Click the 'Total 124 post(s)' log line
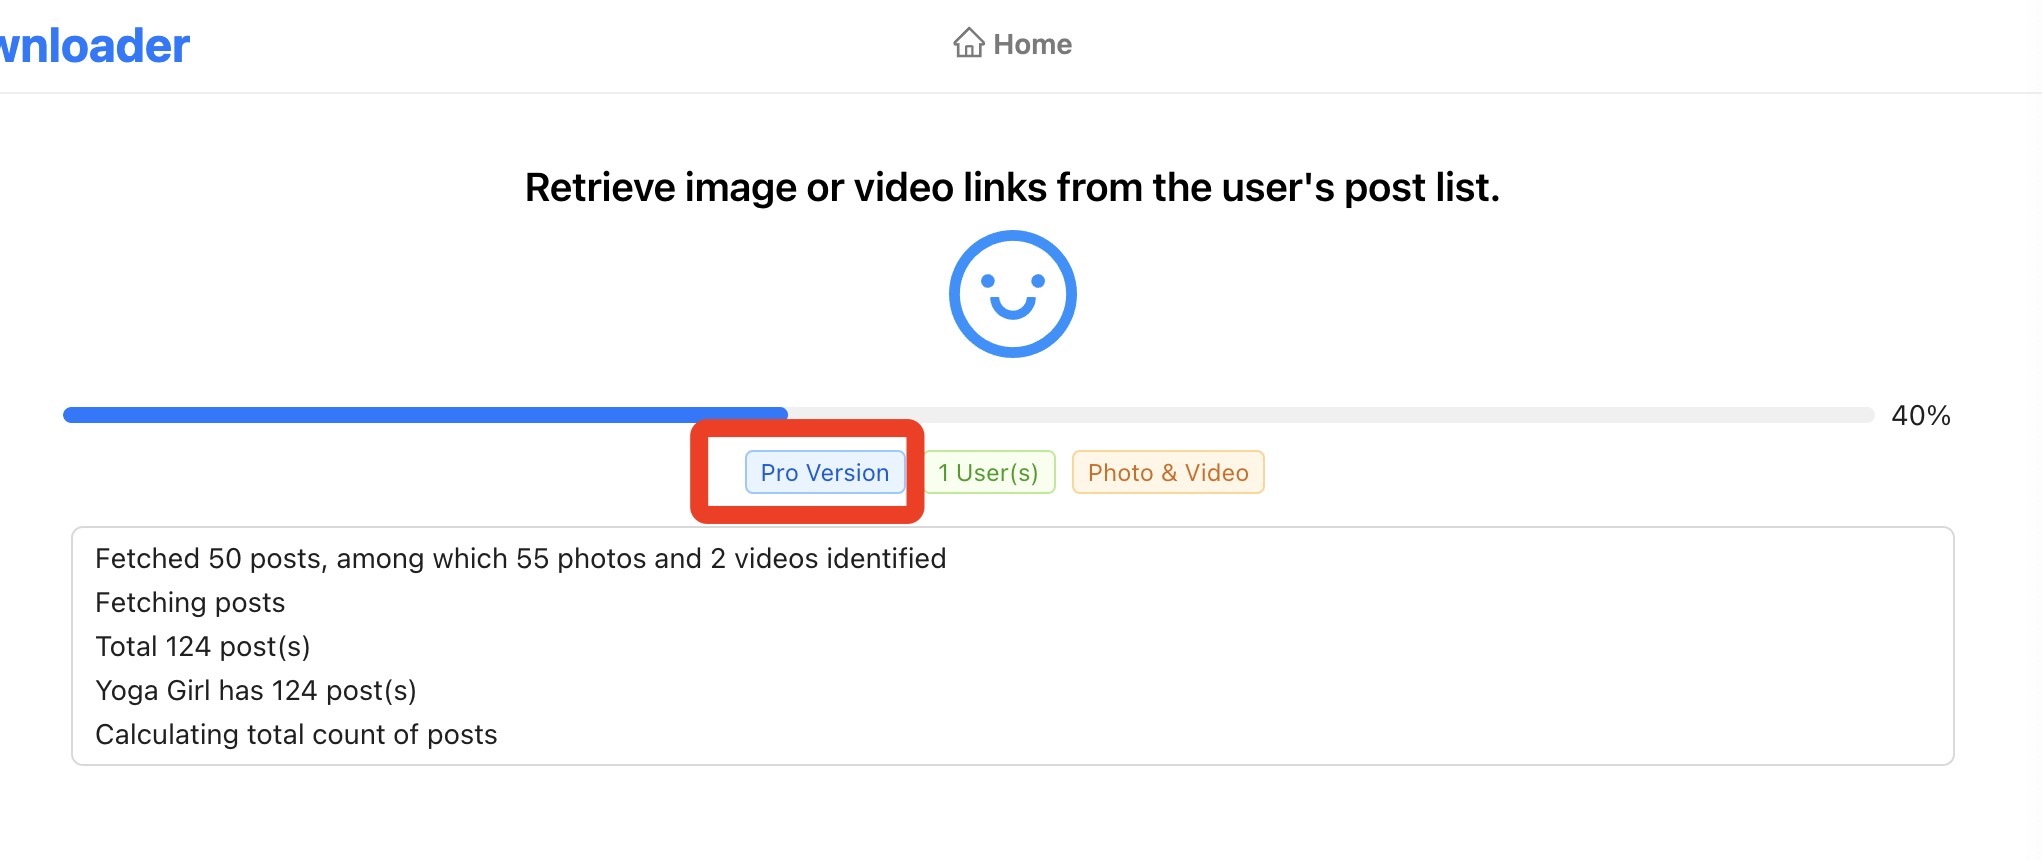Screen dimensions: 2042x860 click(x=202, y=646)
